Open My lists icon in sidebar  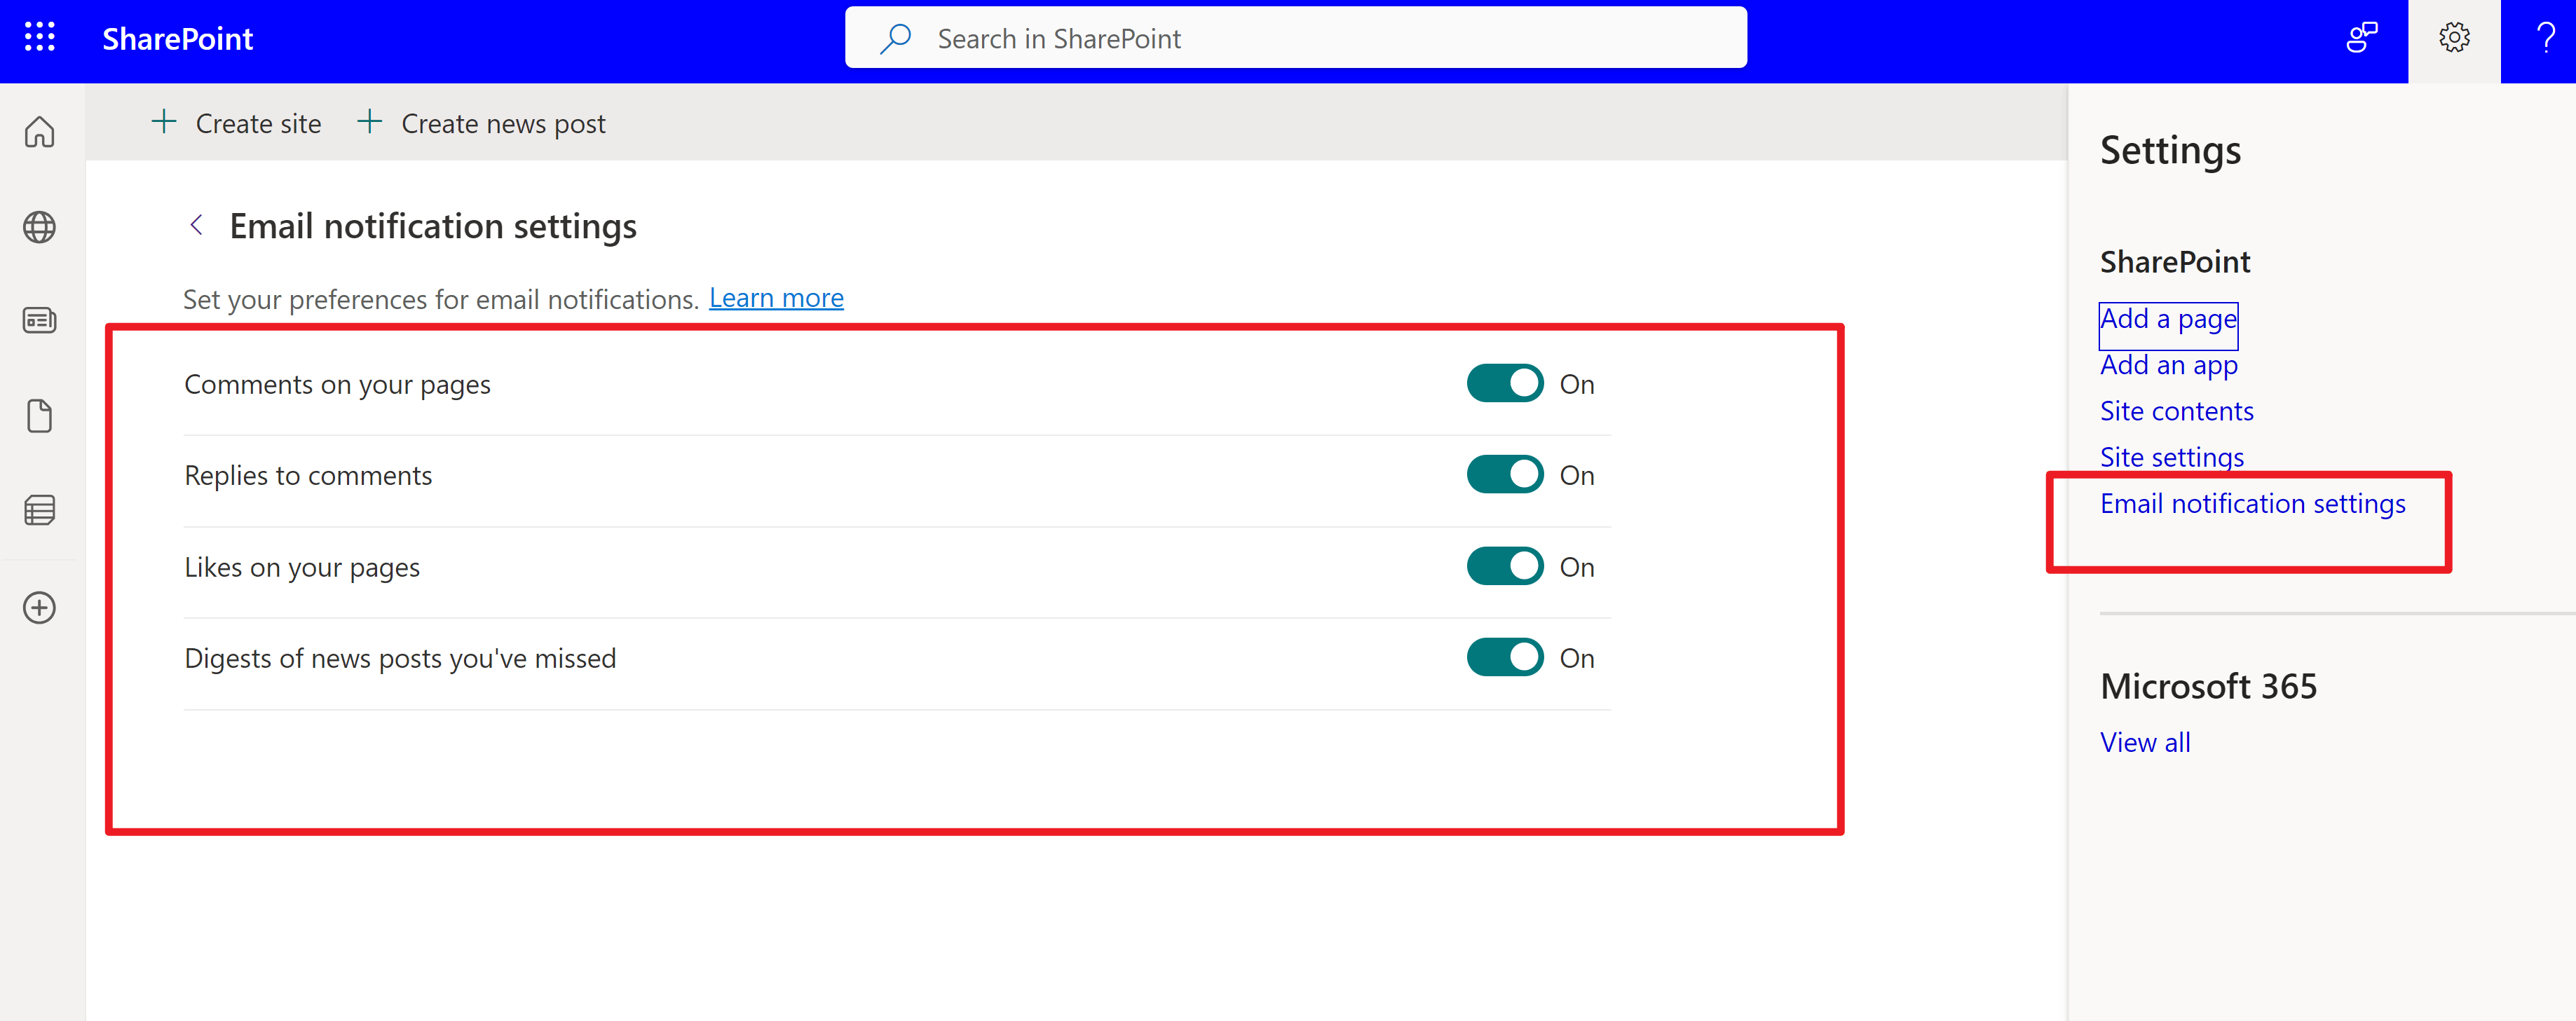pyautogui.click(x=40, y=510)
